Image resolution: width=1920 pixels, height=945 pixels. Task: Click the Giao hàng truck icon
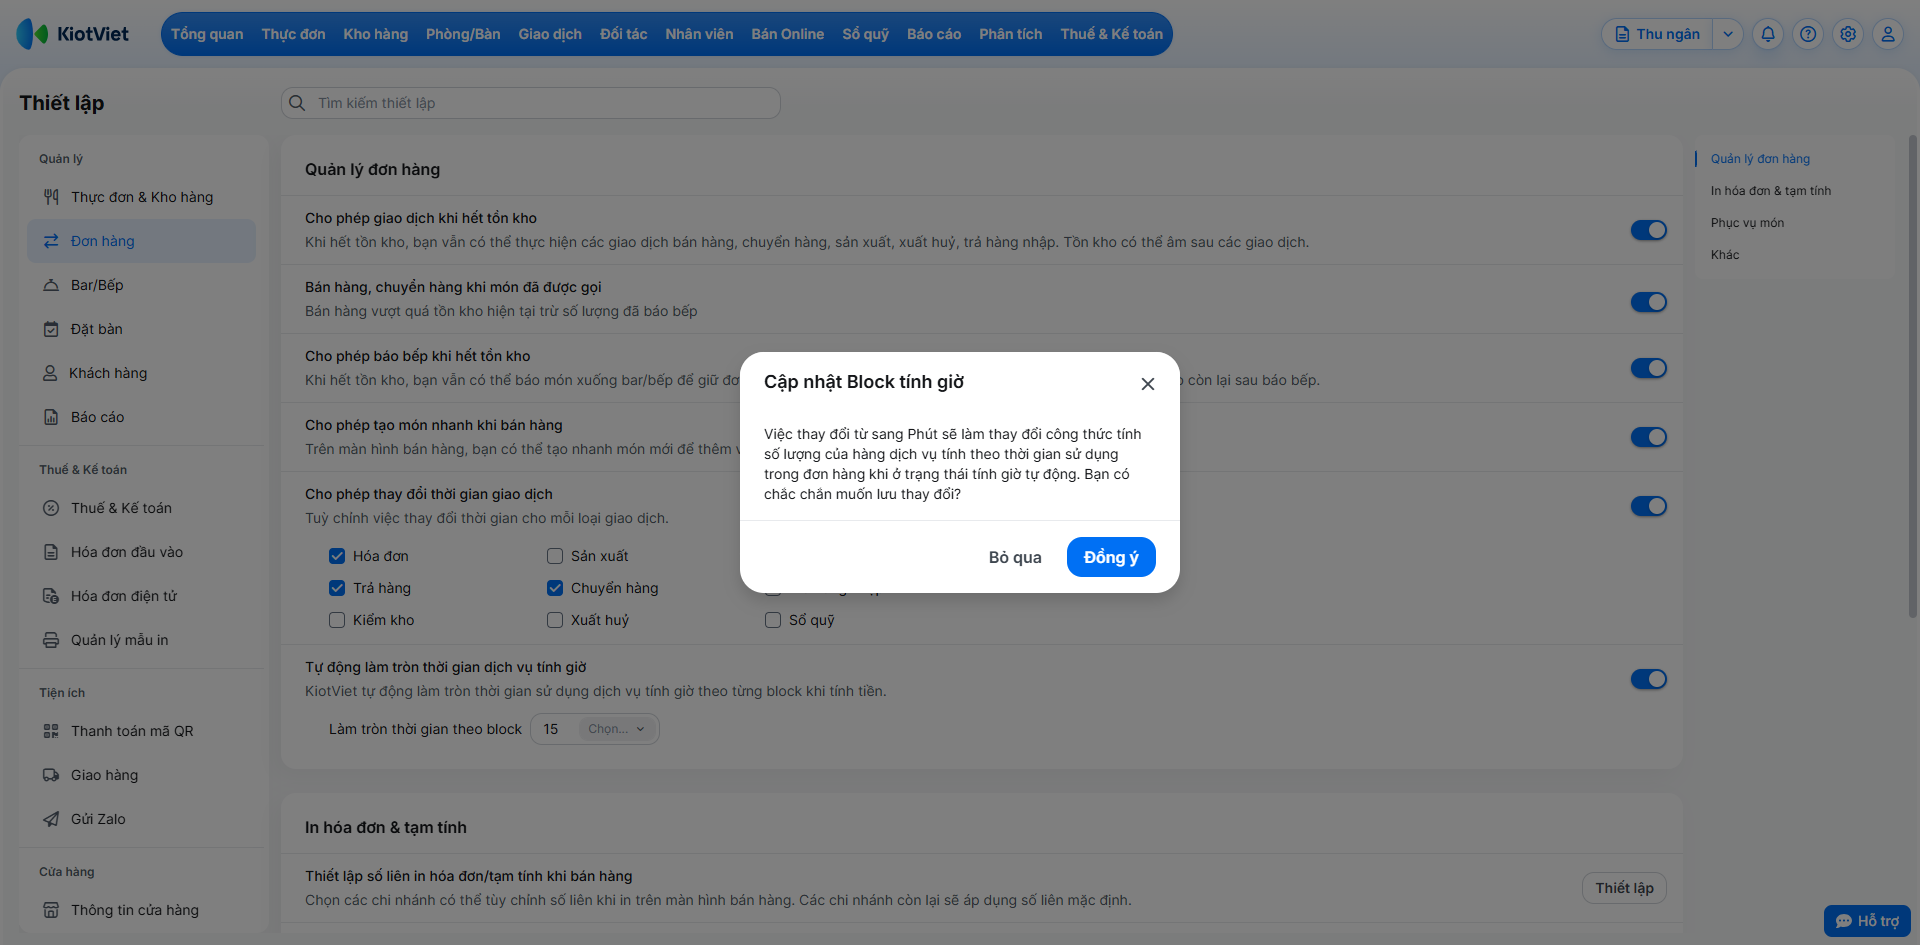(51, 775)
